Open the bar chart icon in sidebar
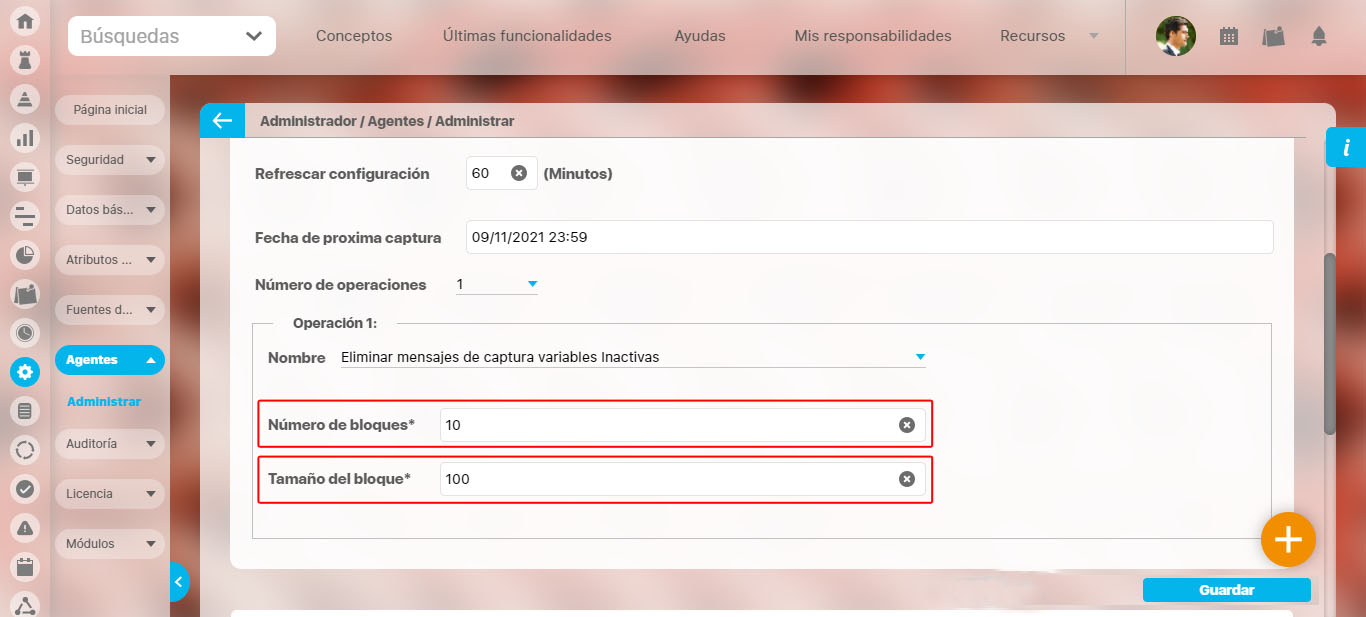Viewport: 1366px width, 617px height. coord(25,138)
